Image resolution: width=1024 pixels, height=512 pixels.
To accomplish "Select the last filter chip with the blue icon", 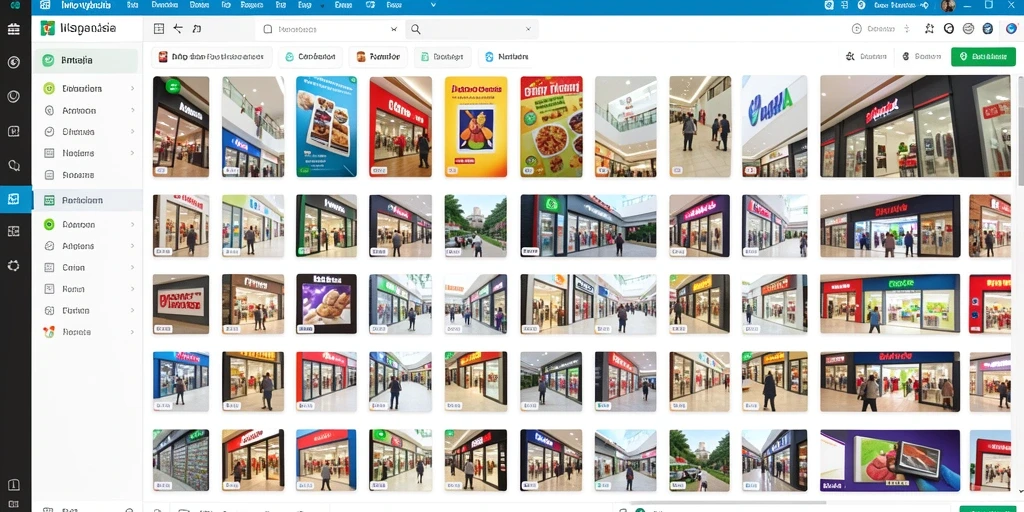I will 507,57.
